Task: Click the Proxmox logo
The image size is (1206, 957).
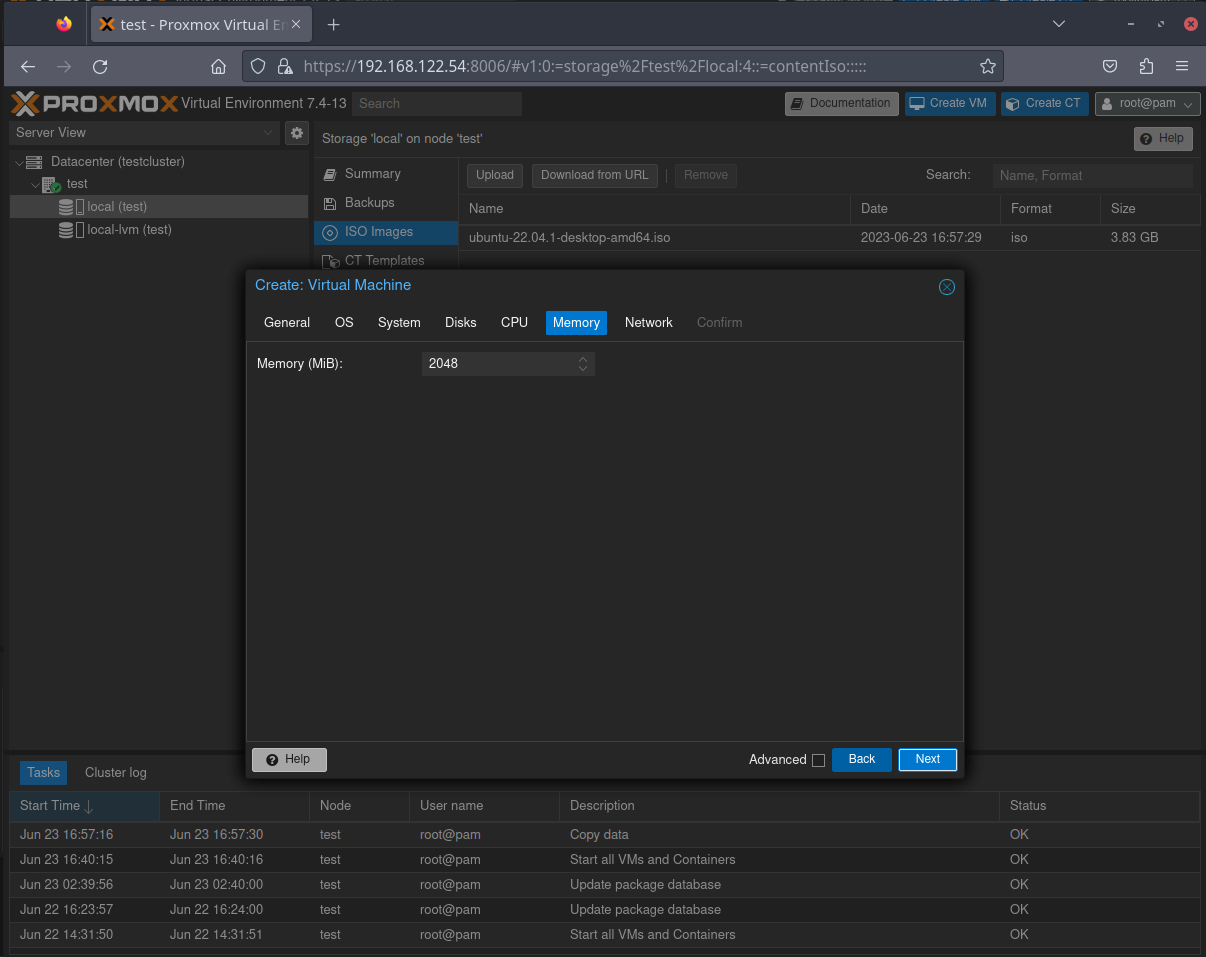Action: click(94, 103)
